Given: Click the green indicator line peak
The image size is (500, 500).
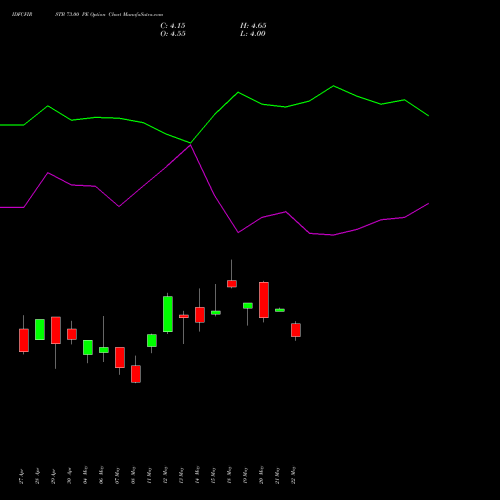Looking at the screenshot, I should (x=333, y=86).
